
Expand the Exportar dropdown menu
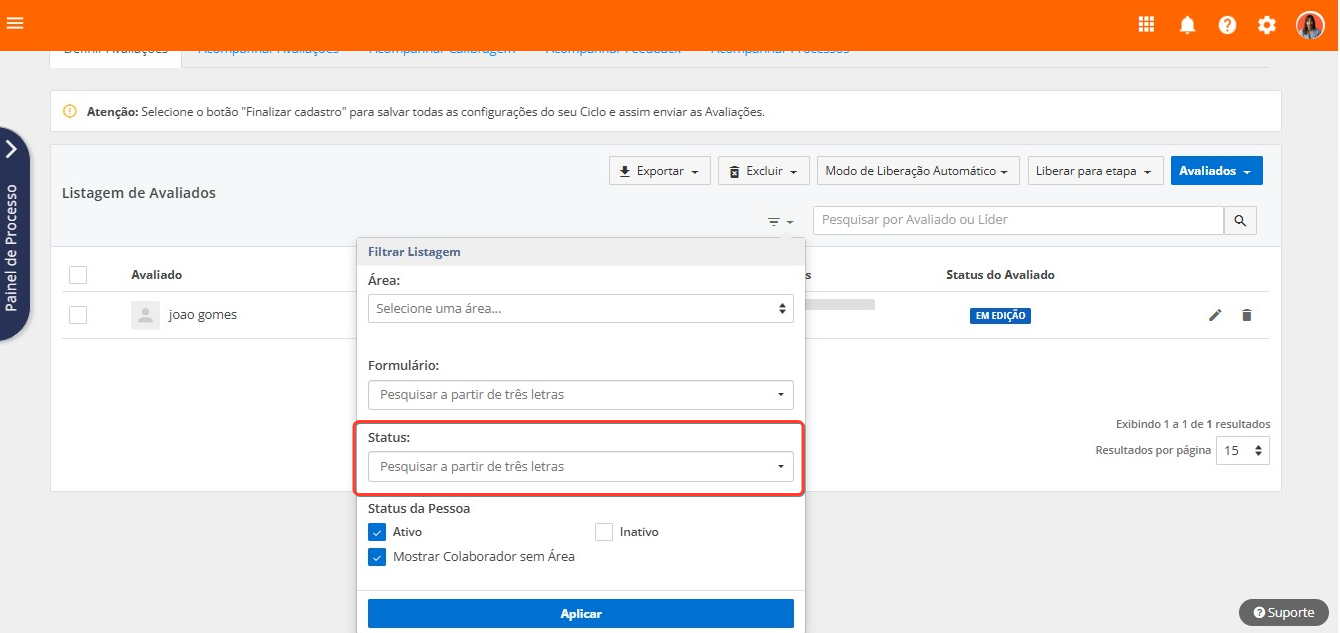(660, 171)
